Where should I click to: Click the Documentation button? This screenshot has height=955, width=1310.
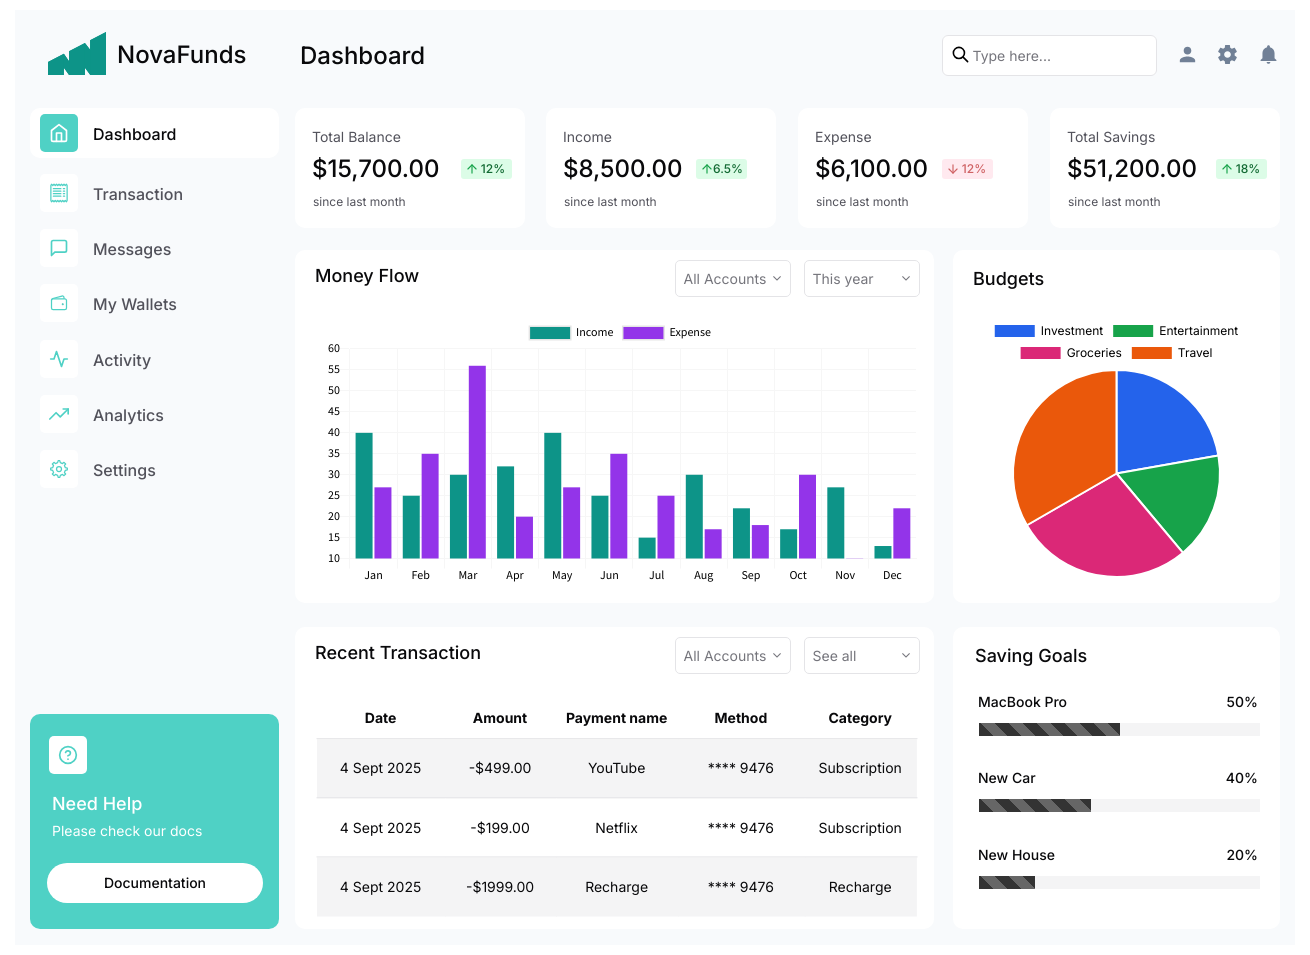click(x=155, y=883)
